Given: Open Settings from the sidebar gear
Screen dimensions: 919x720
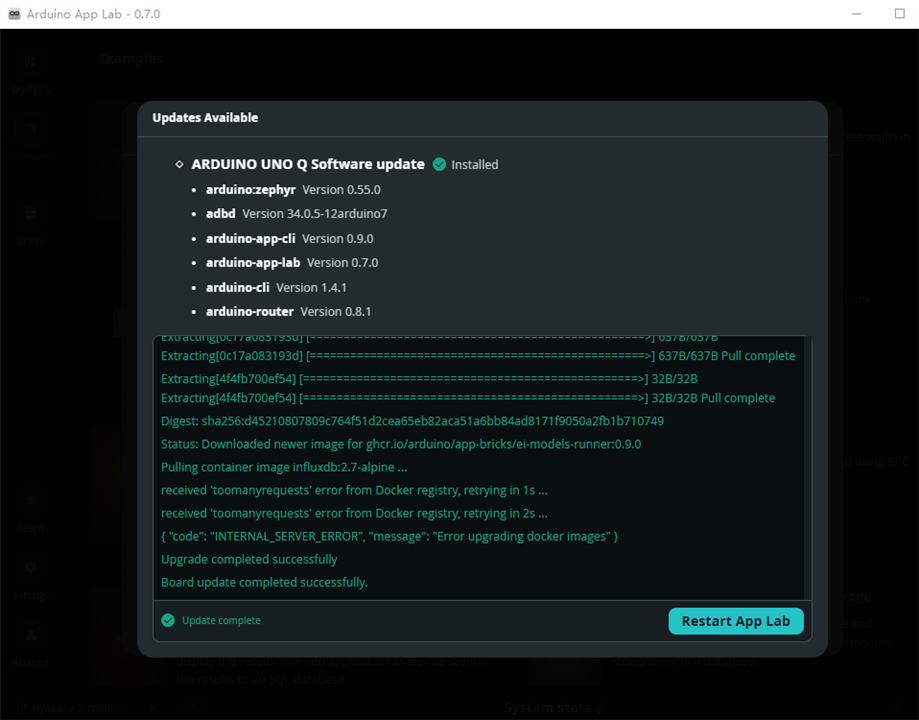Looking at the screenshot, I should (30, 579).
